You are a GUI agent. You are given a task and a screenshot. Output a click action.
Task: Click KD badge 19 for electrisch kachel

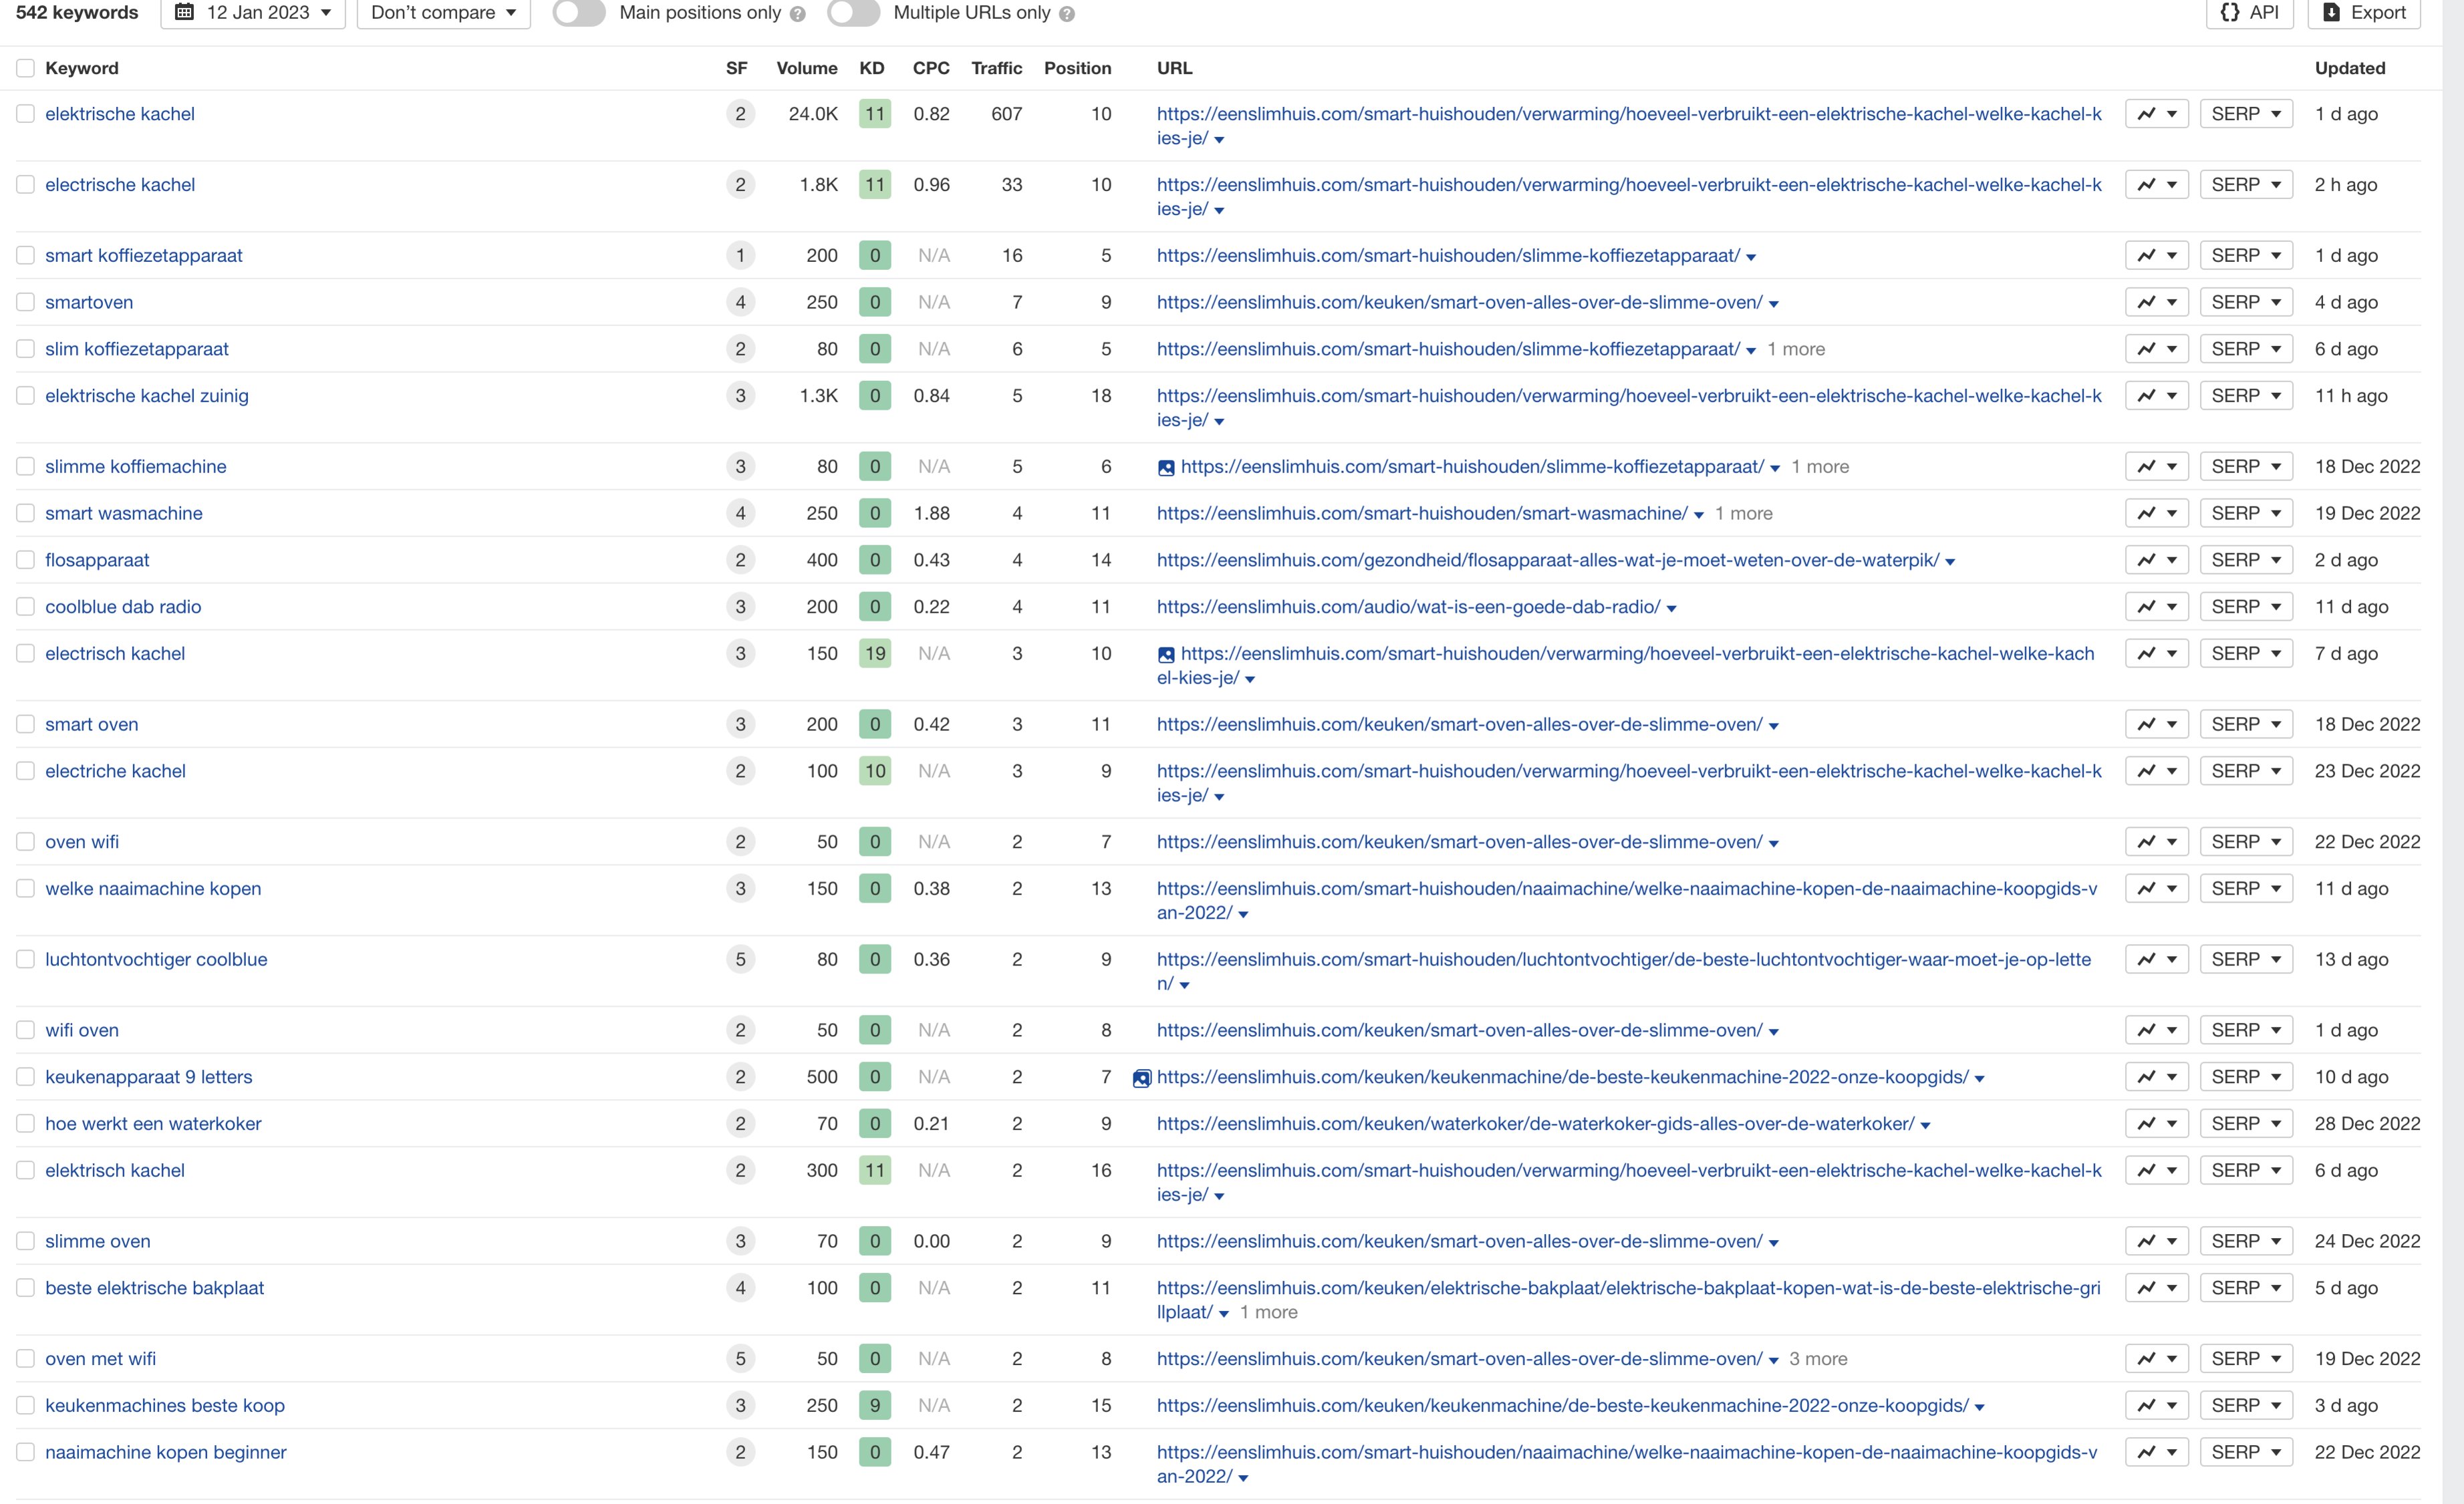[875, 654]
